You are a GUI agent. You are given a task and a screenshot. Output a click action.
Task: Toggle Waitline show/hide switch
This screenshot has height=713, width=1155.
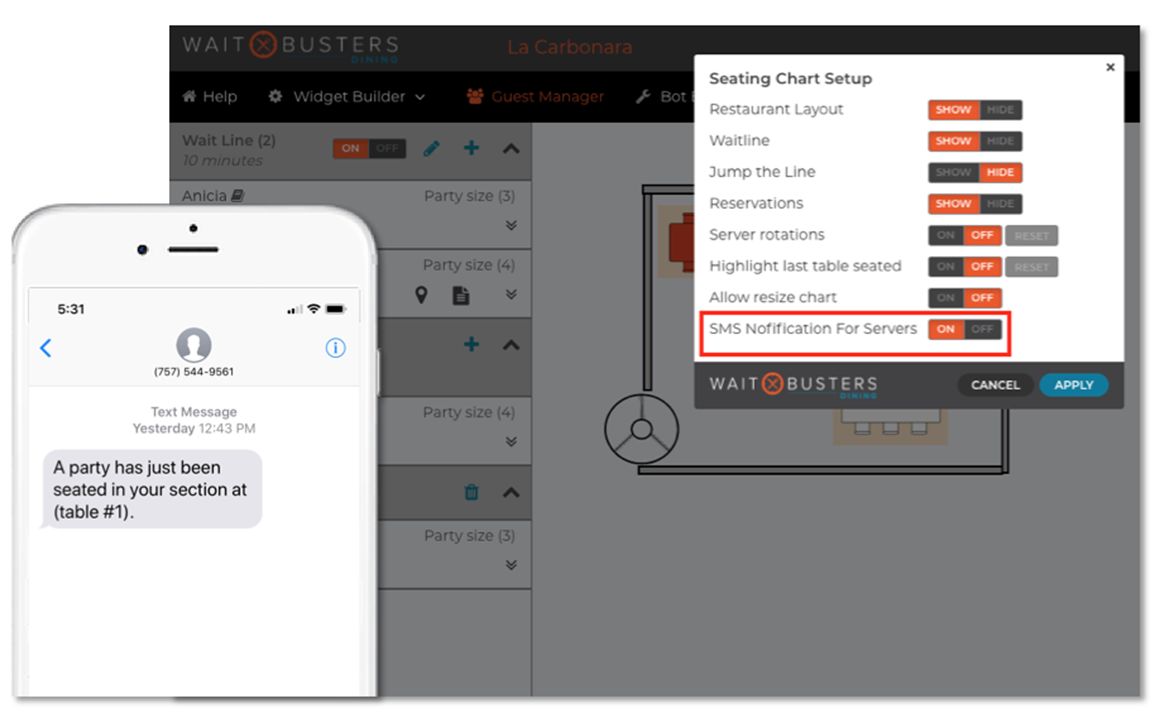coord(975,141)
